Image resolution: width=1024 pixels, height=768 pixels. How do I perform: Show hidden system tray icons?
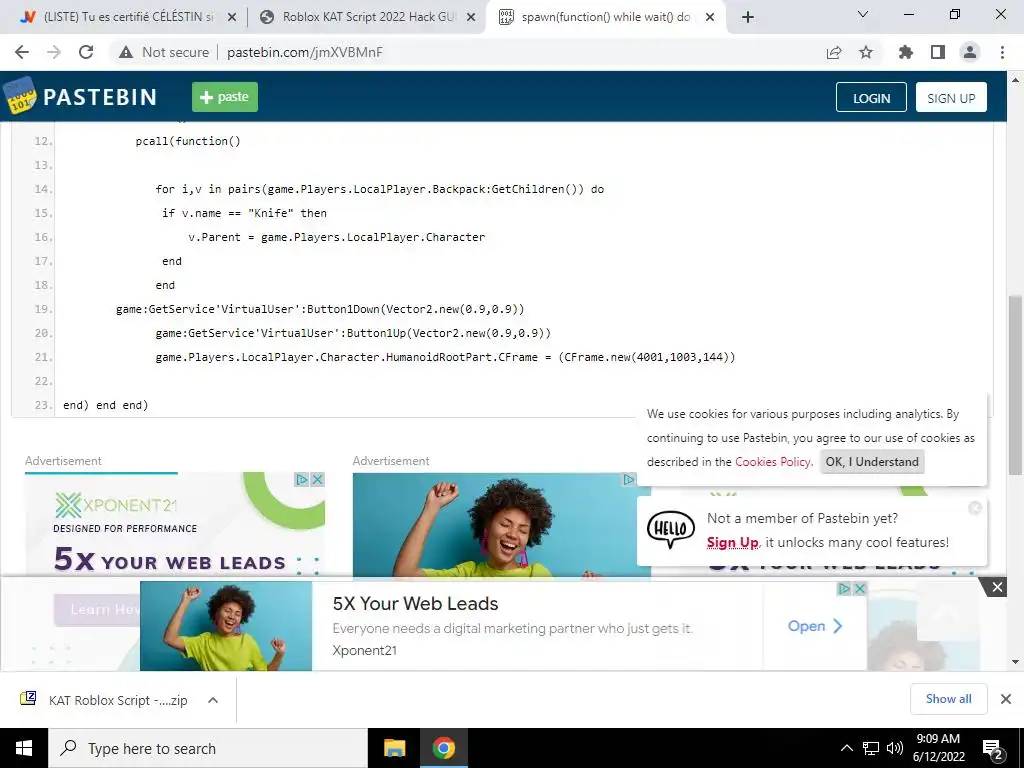pyautogui.click(x=846, y=748)
